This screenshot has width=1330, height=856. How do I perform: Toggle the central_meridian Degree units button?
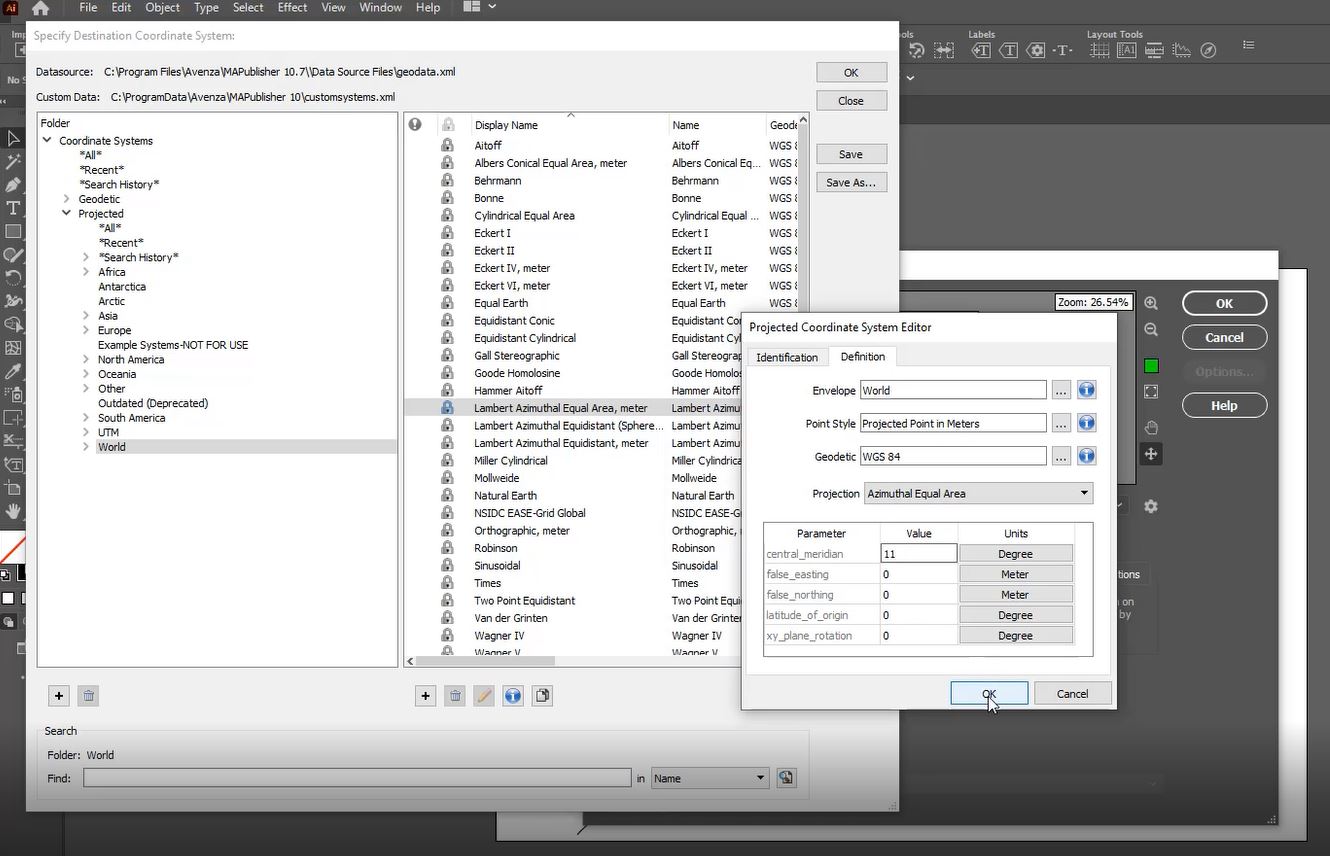click(1015, 554)
